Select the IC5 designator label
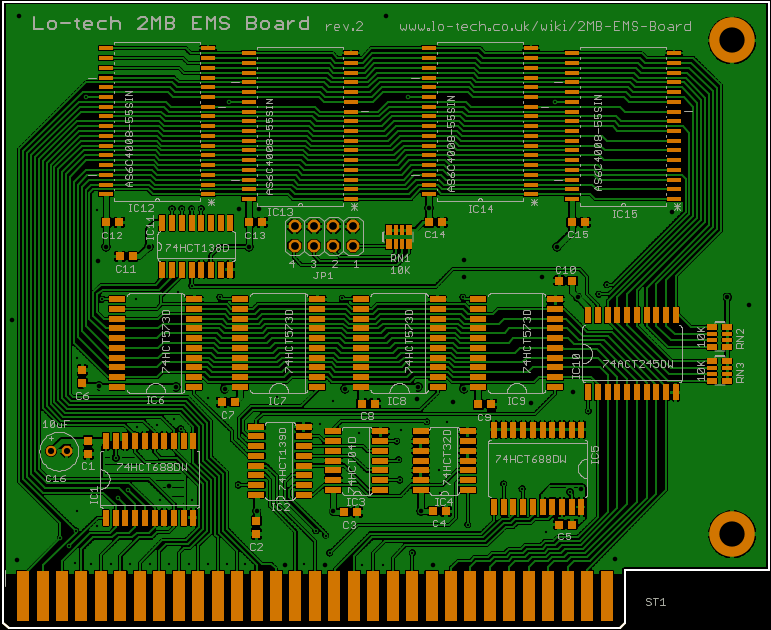The height and width of the screenshot is (630, 771). click(x=594, y=455)
